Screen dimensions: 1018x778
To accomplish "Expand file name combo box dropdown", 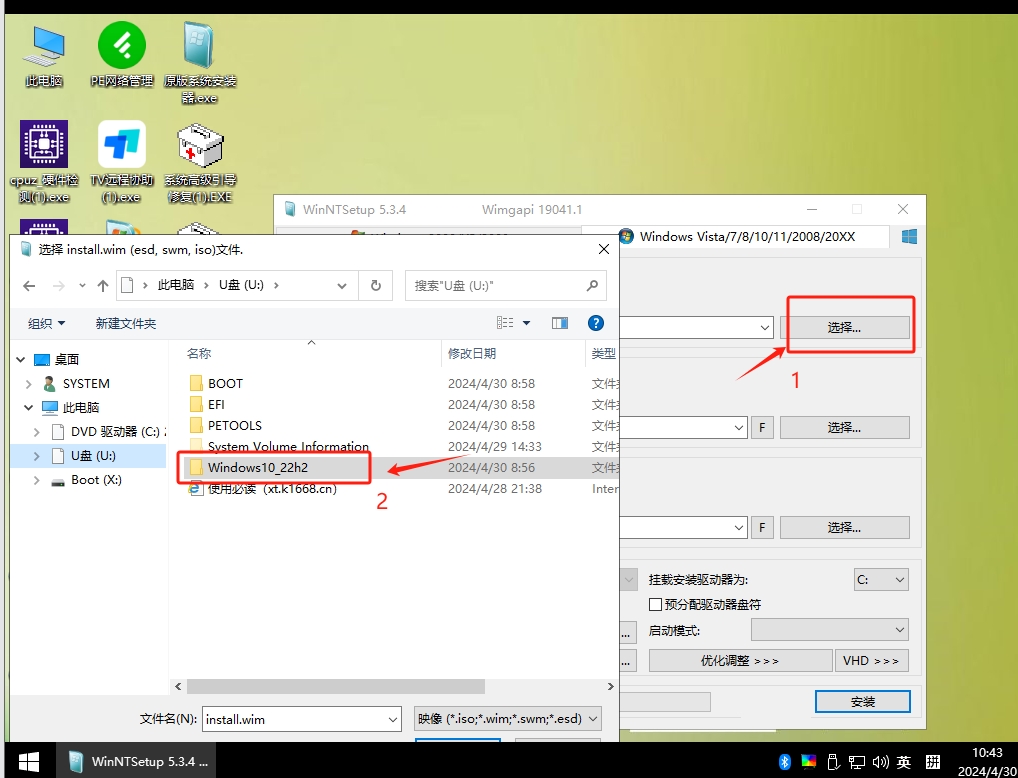I will [x=393, y=720].
